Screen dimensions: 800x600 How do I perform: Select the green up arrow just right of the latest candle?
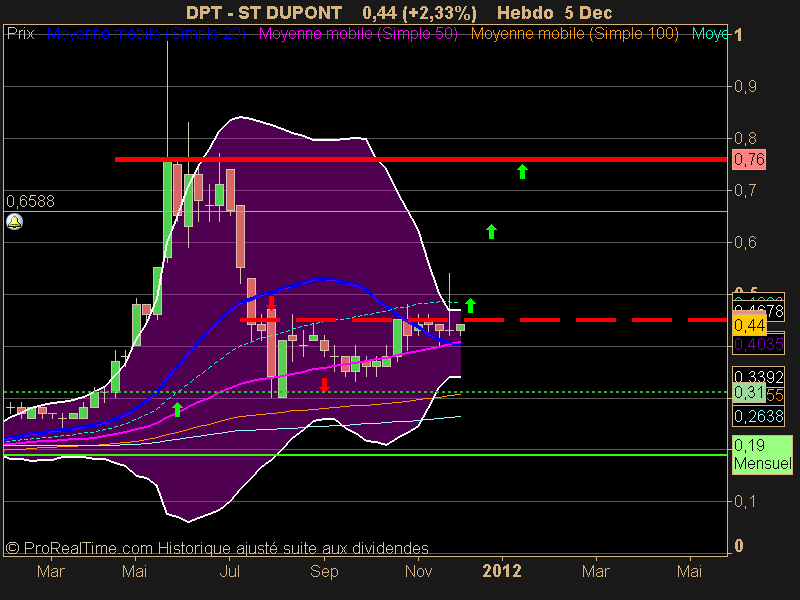click(470, 305)
